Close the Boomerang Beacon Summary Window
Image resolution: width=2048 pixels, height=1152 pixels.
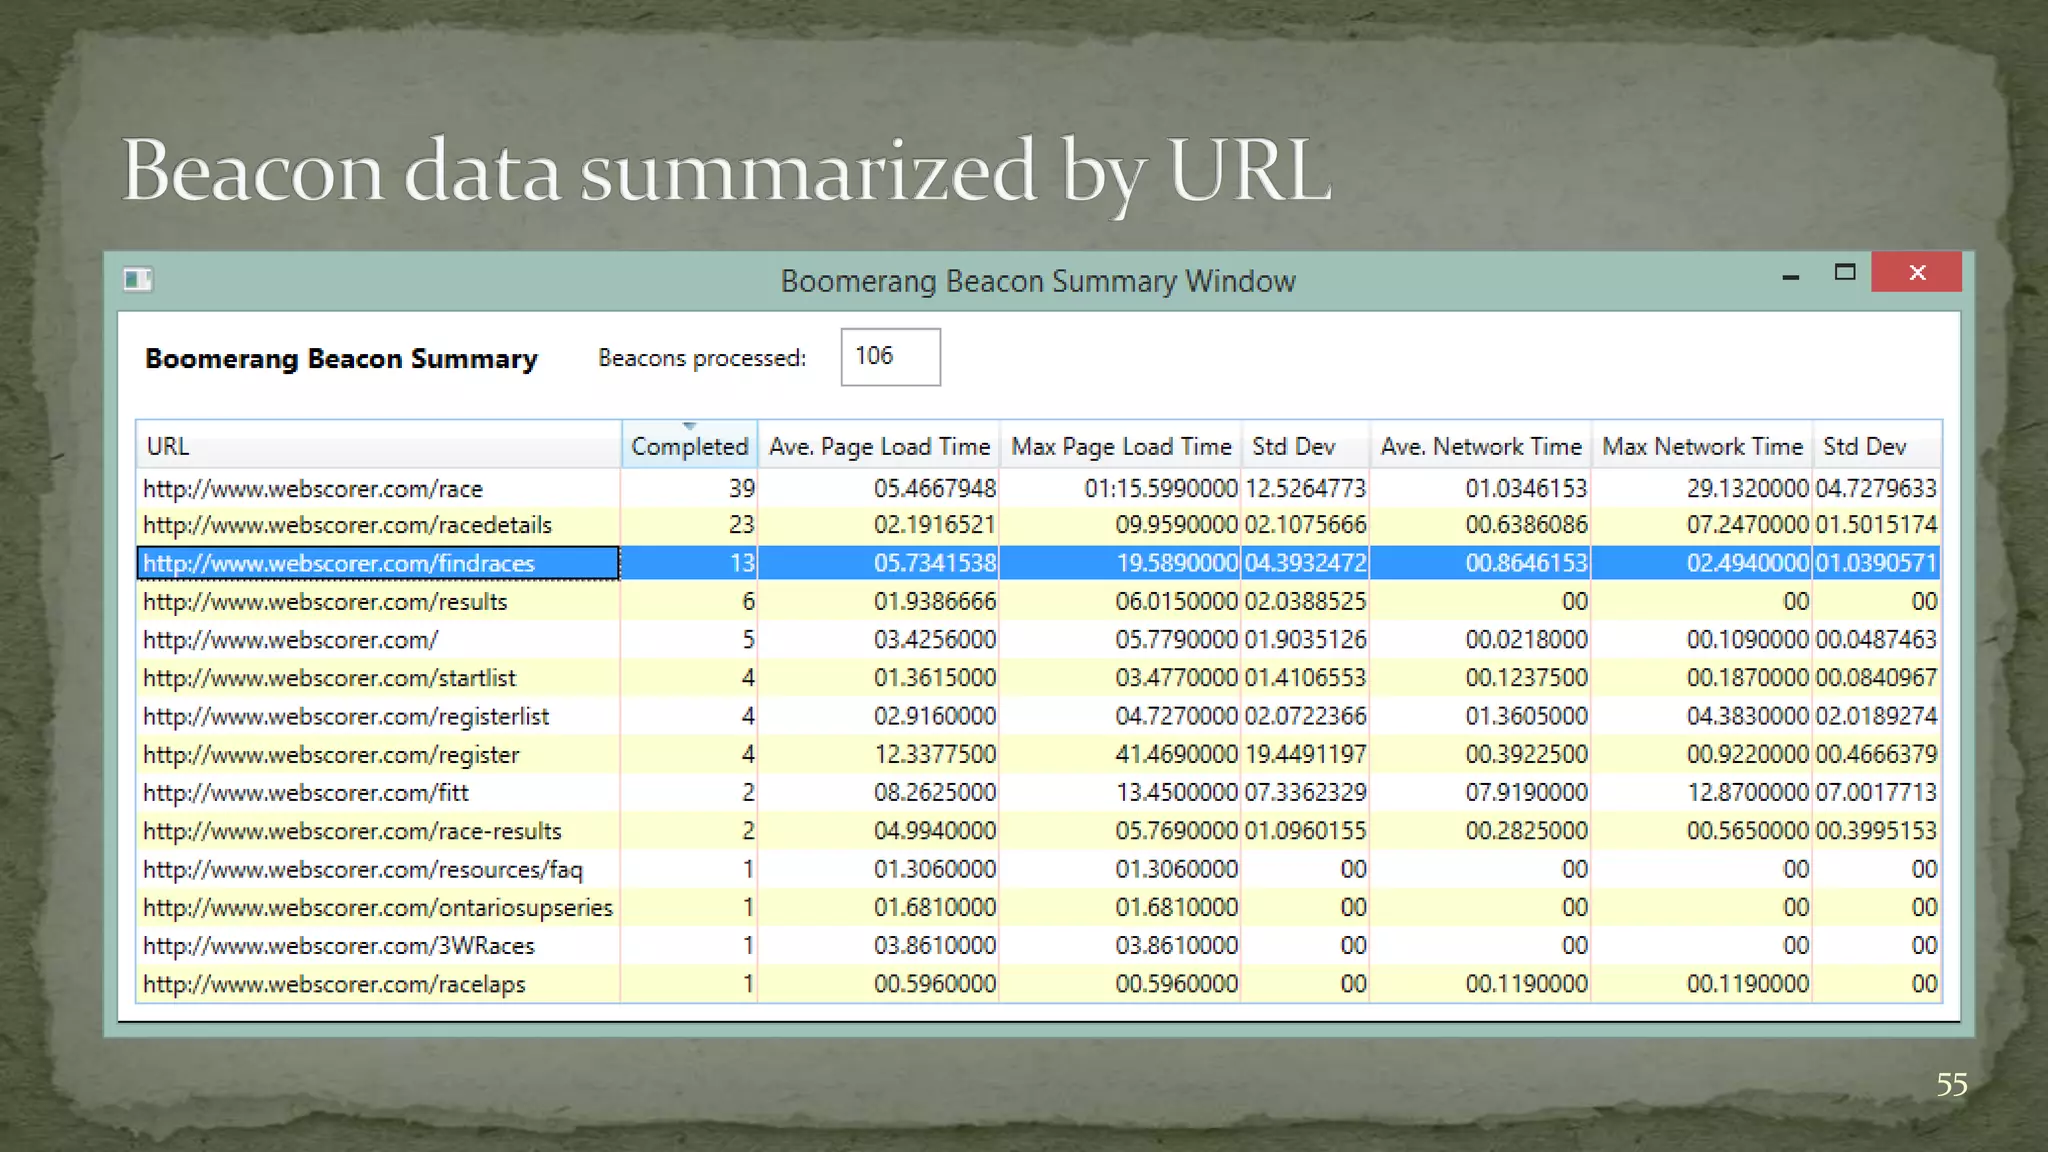[1916, 272]
